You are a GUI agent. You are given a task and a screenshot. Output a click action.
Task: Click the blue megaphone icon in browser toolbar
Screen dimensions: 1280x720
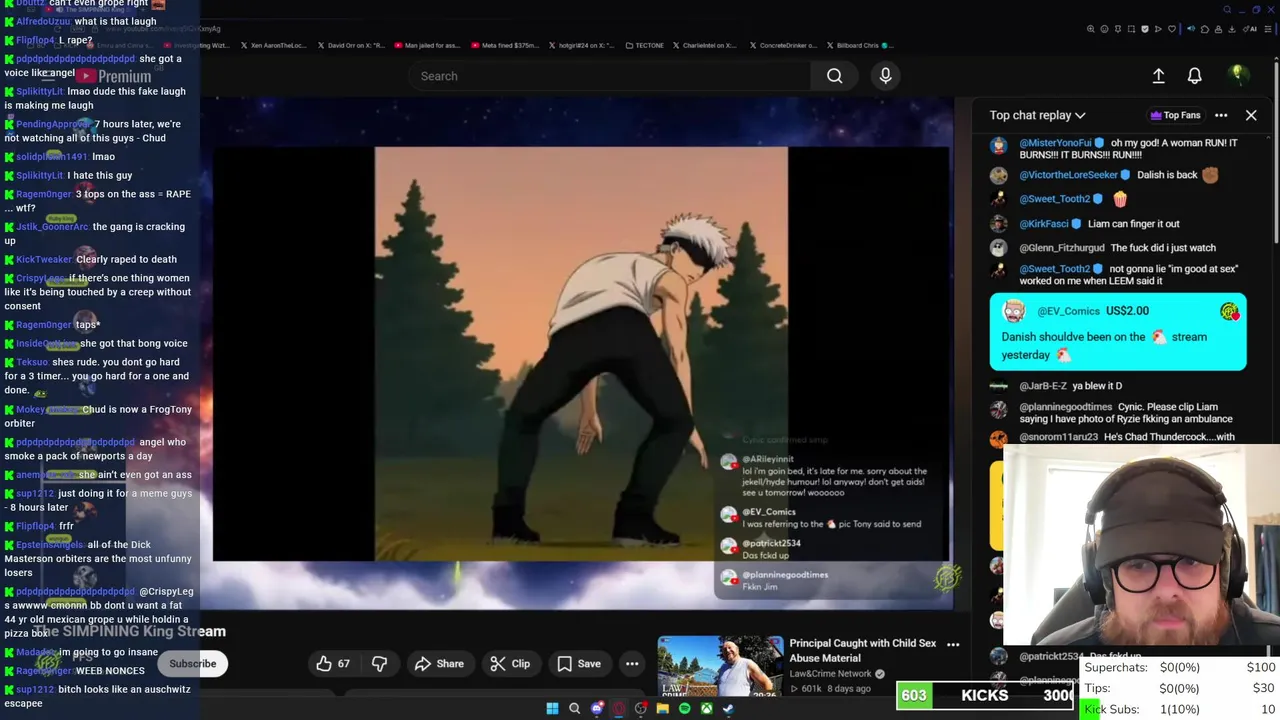pyautogui.click(x=1191, y=29)
